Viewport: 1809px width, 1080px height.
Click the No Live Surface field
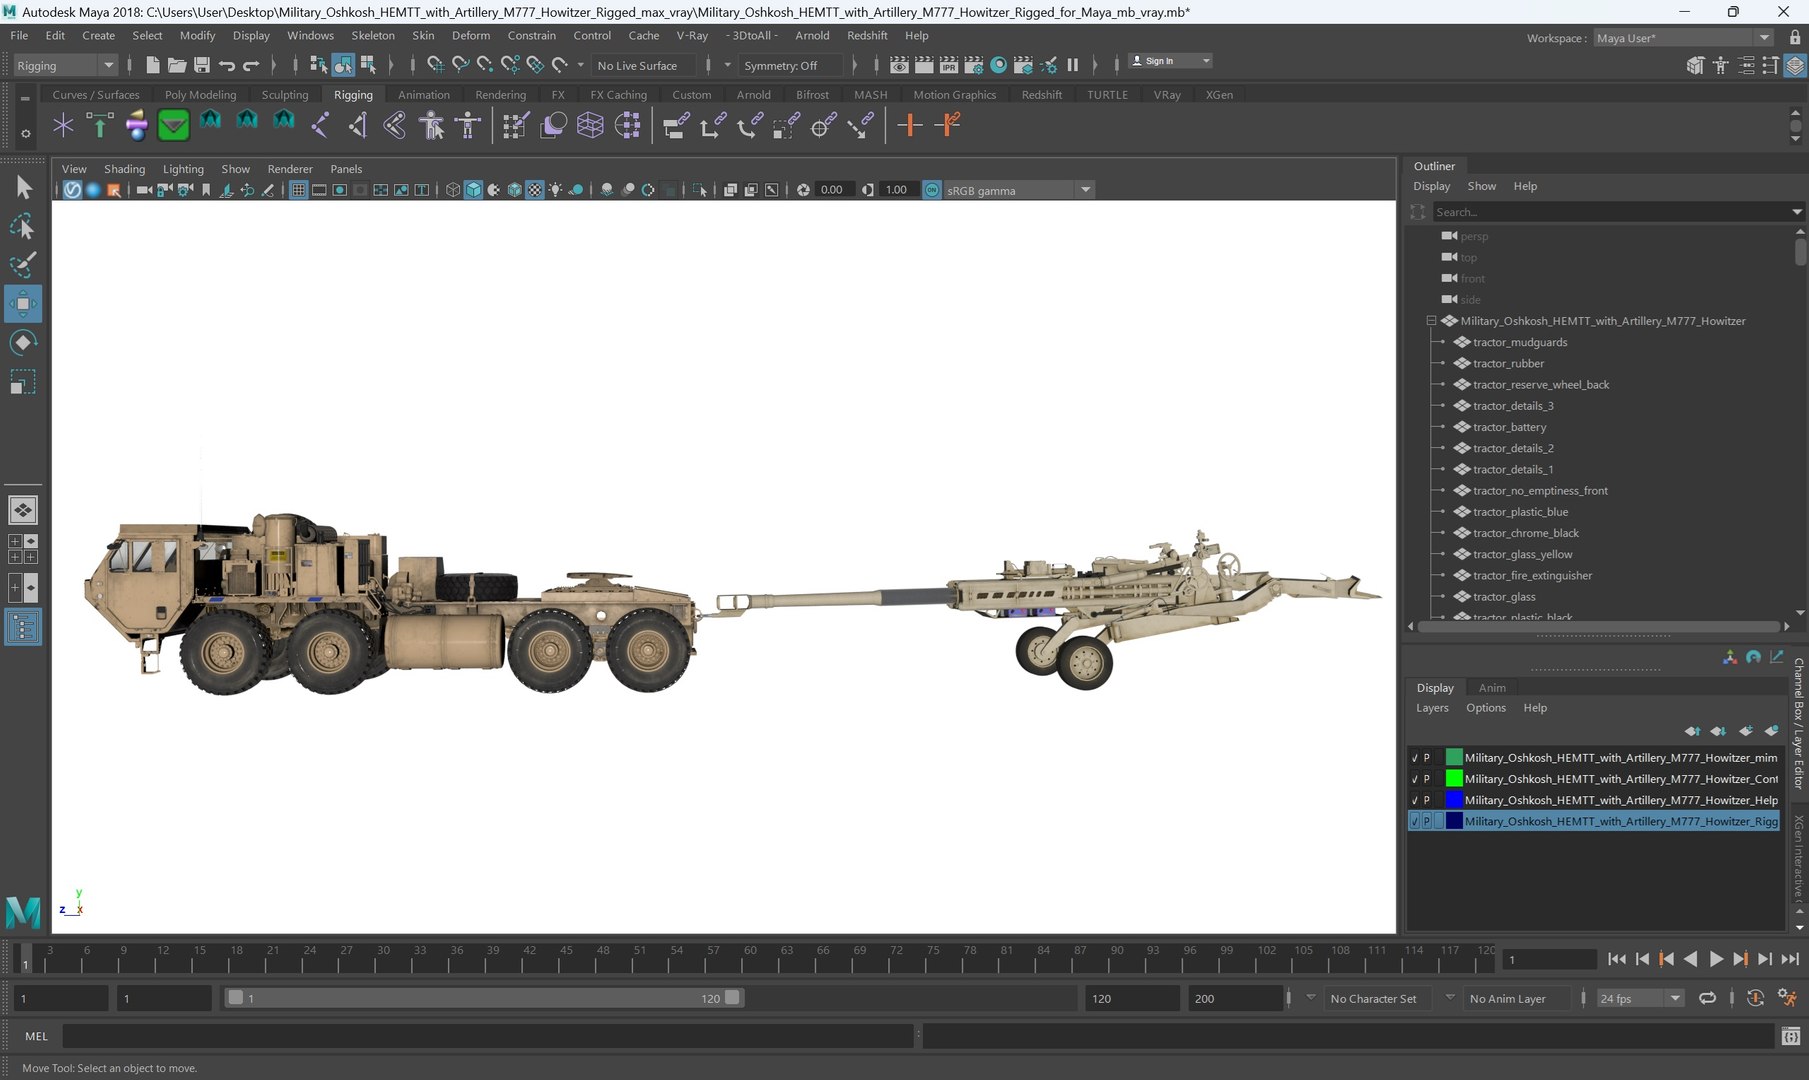click(x=644, y=65)
